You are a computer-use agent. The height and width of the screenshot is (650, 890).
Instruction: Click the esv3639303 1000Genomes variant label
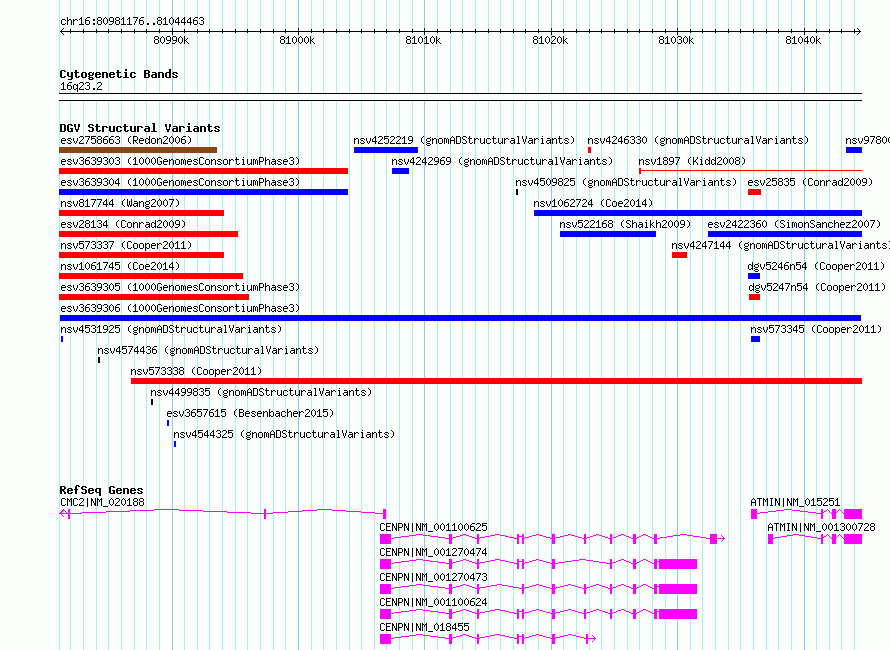180,161
